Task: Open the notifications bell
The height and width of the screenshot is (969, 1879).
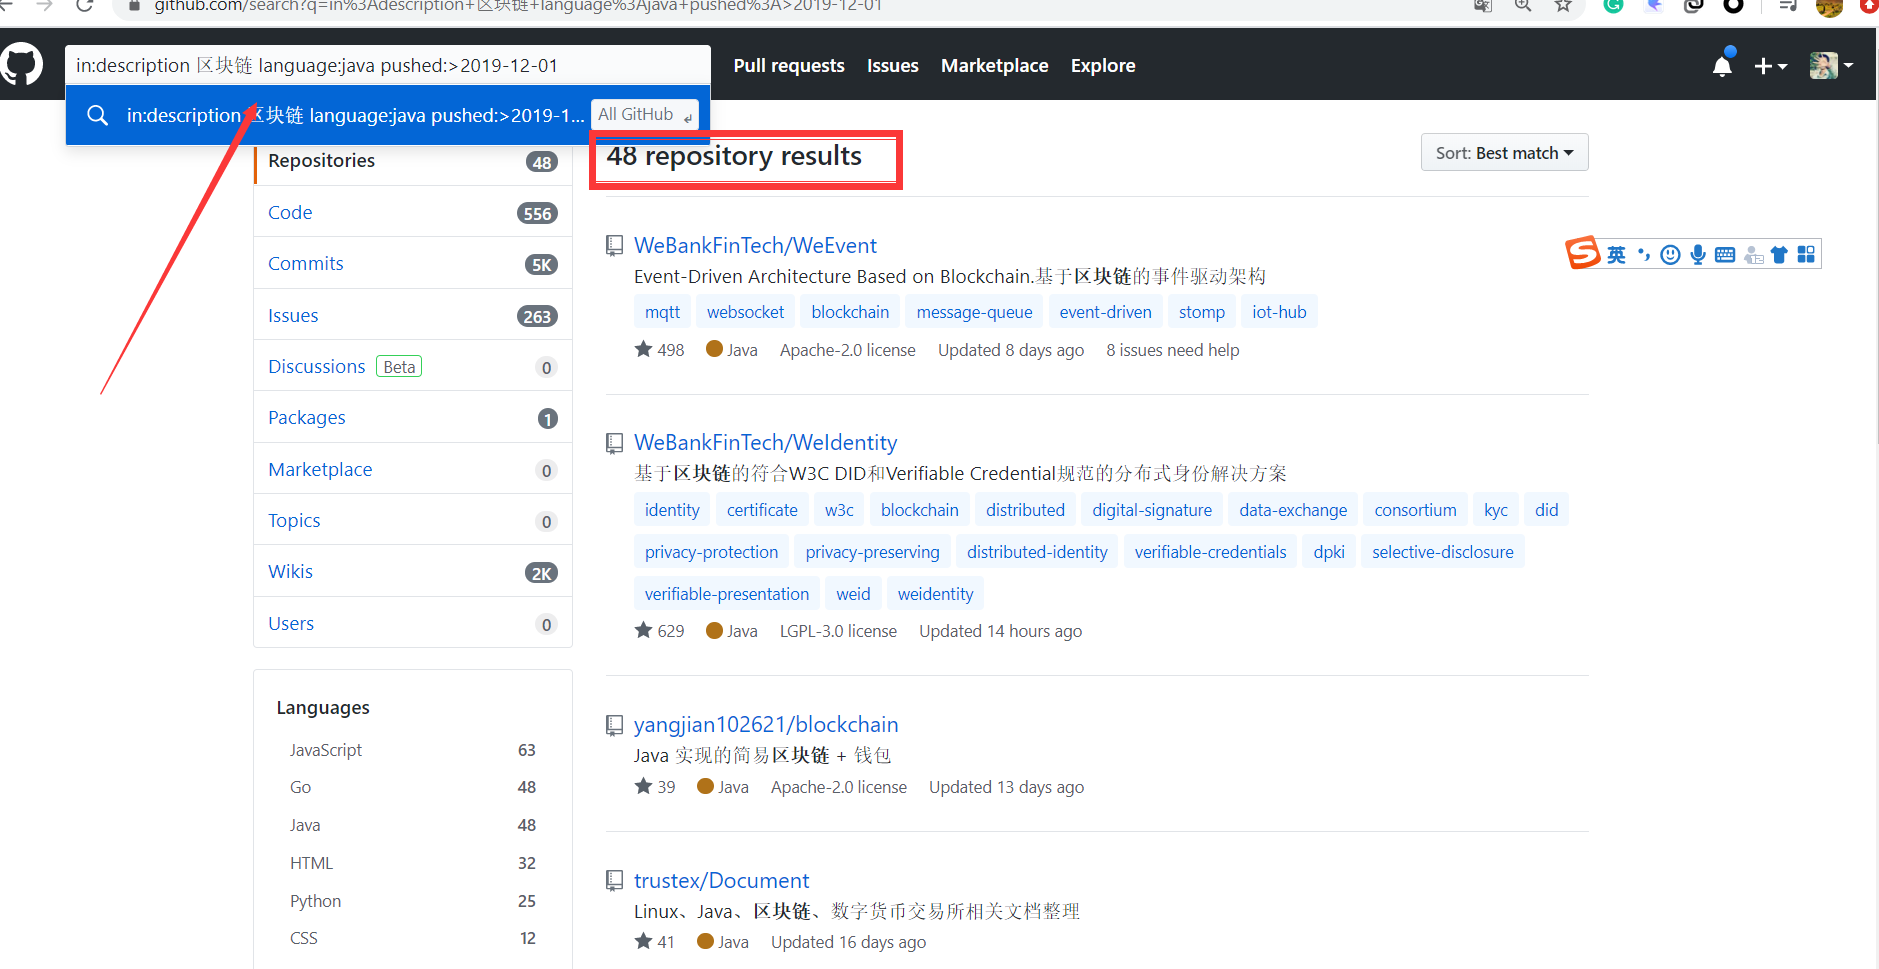Action: pos(1722,66)
